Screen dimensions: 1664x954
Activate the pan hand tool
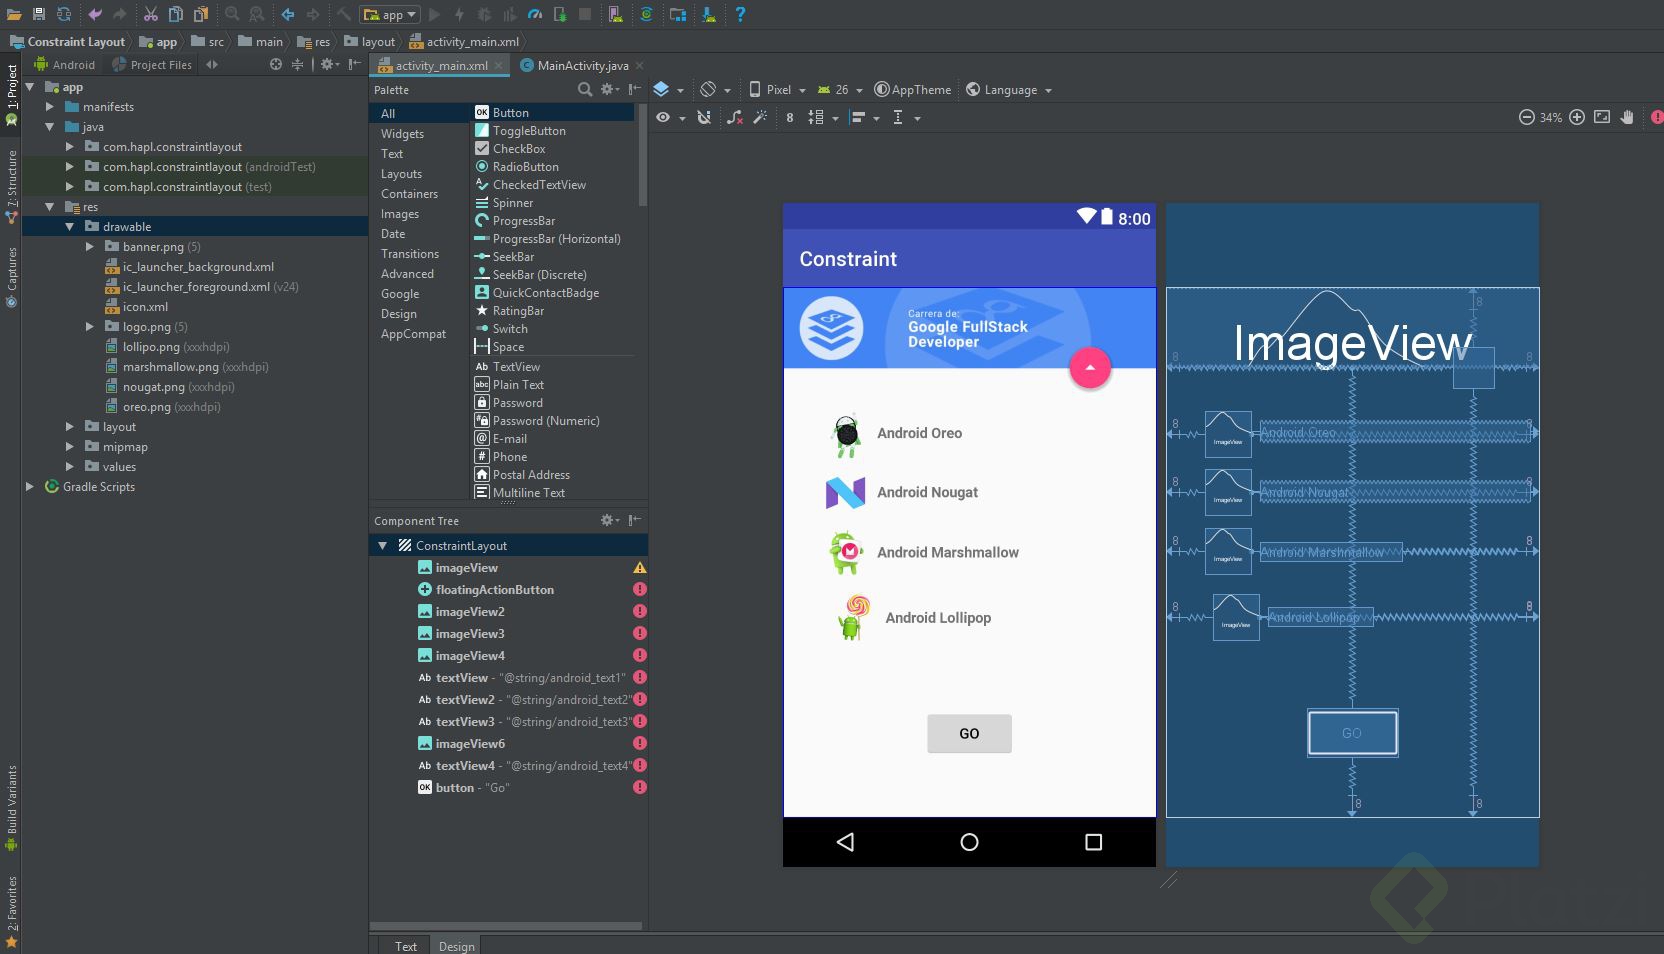1627,117
